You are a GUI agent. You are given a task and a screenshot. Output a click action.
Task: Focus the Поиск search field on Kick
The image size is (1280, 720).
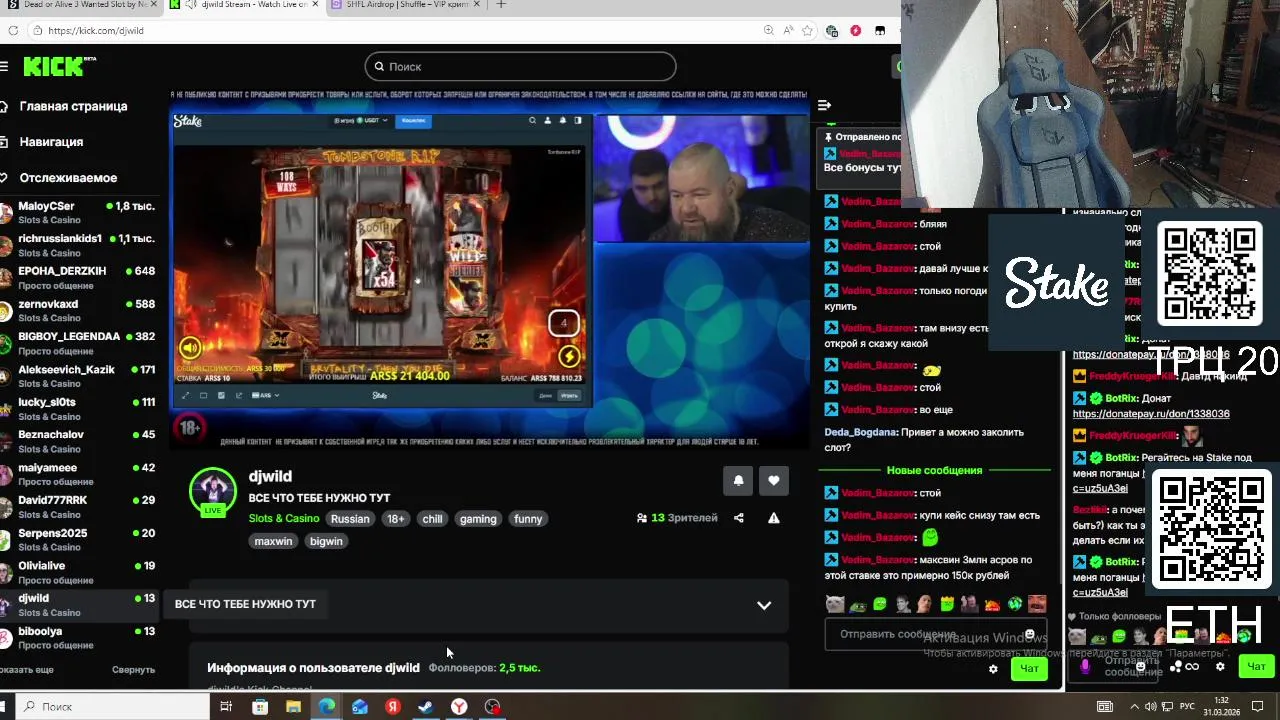pyautogui.click(x=520, y=66)
